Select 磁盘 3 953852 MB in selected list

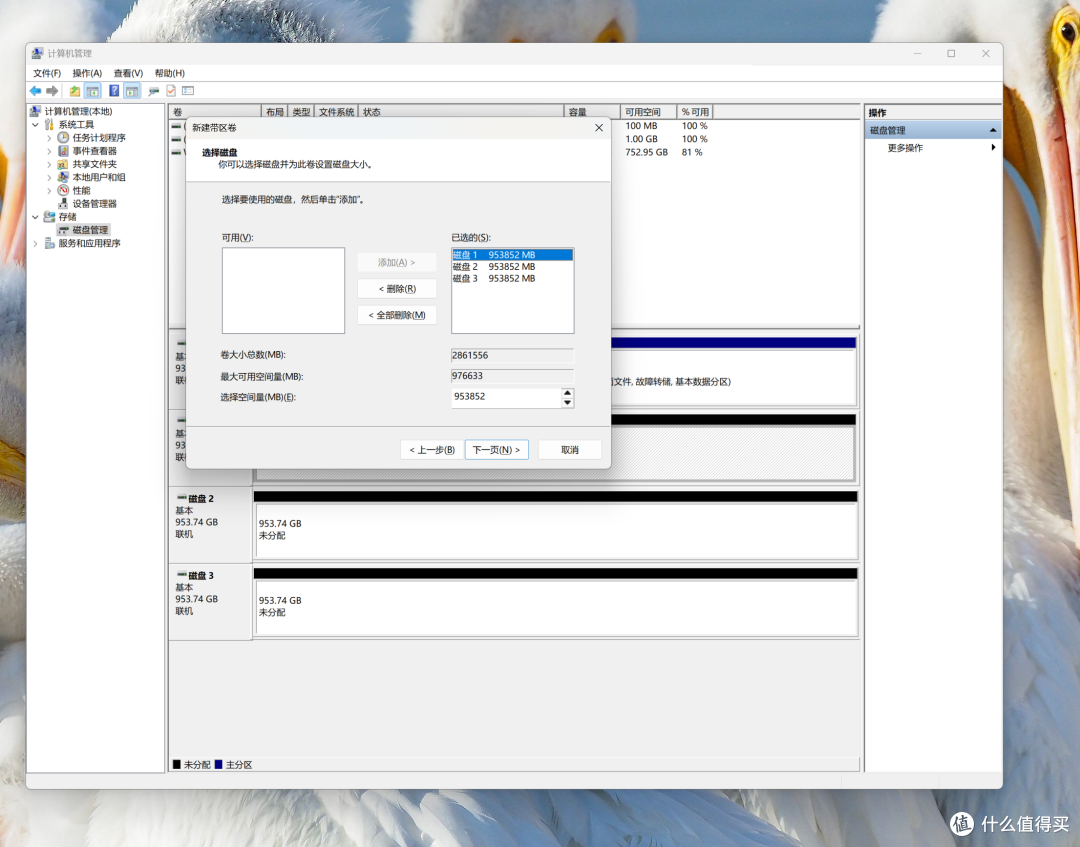coord(512,278)
